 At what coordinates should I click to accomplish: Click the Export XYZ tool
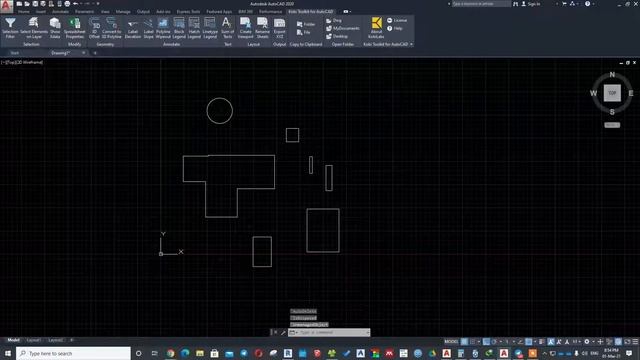coord(280,28)
